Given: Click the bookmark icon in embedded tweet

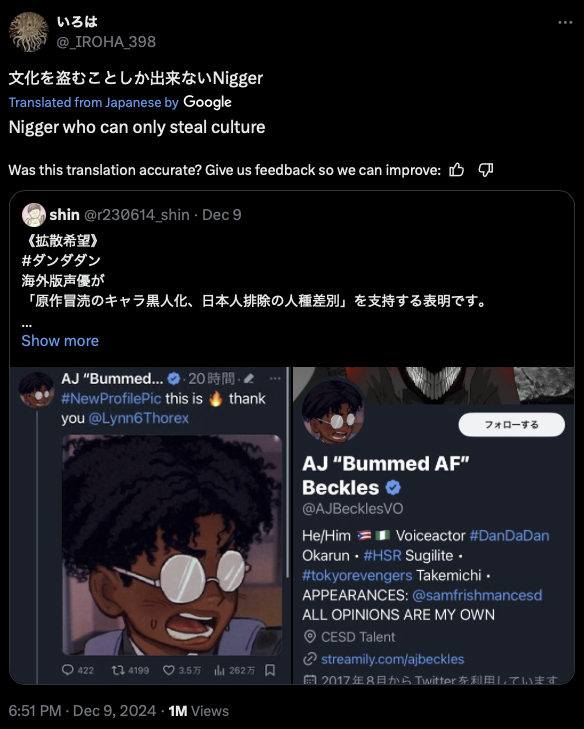Looking at the screenshot, I should click(x=270, y=670).
